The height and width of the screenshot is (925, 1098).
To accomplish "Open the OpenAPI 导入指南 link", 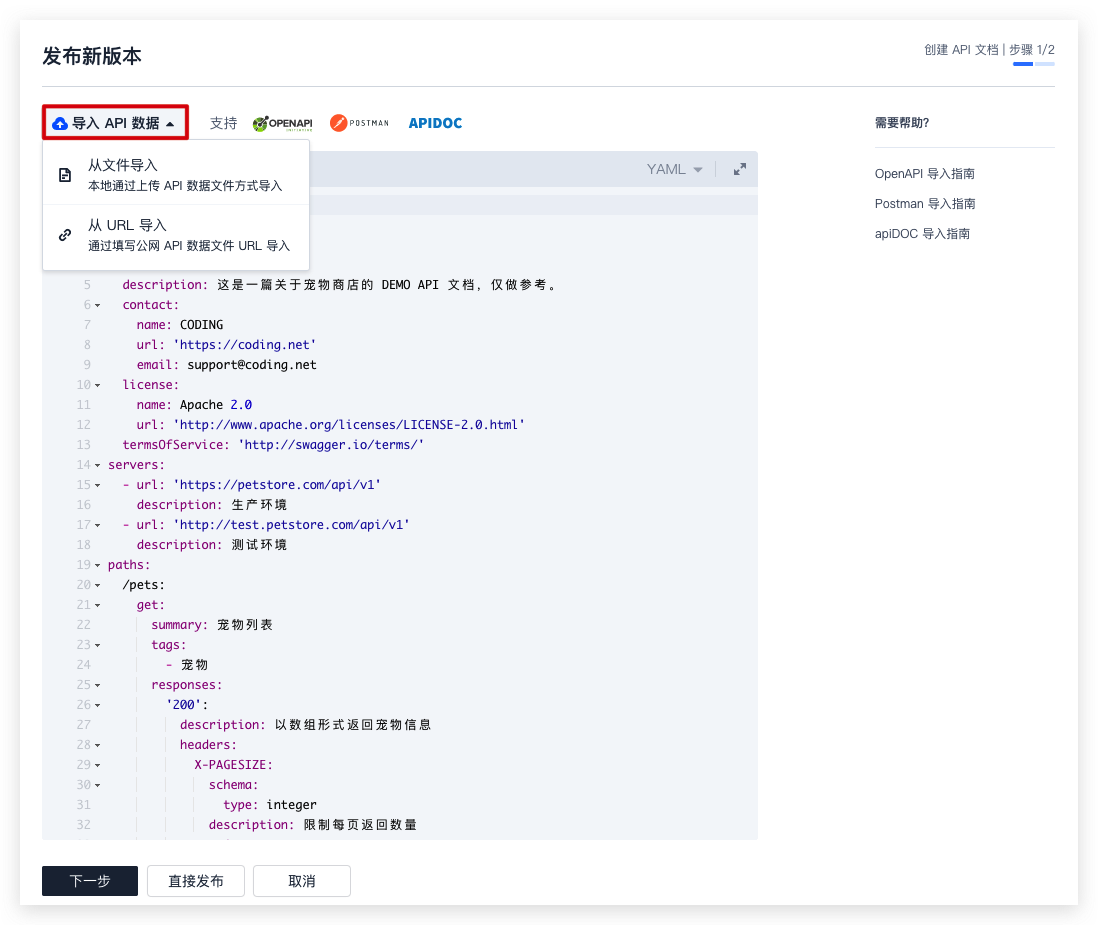I will [925, 173].
